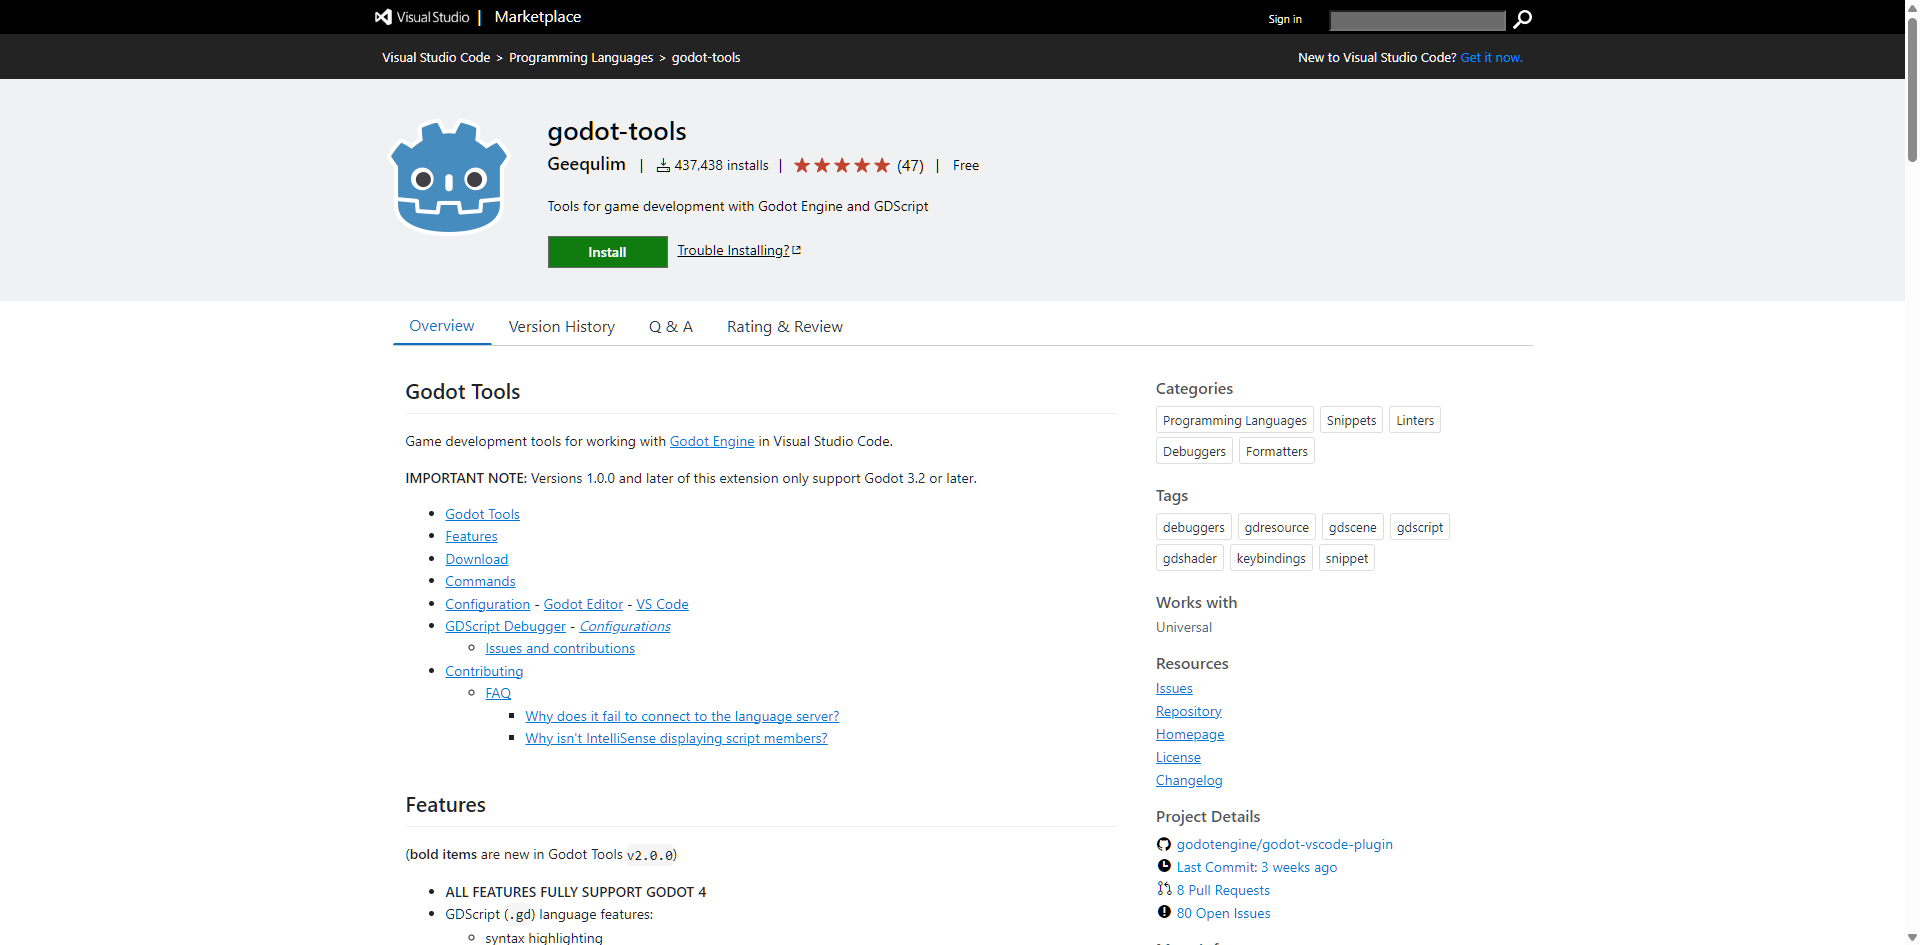Open the Trouble Installing link
1920x945 pixels.
739,250
